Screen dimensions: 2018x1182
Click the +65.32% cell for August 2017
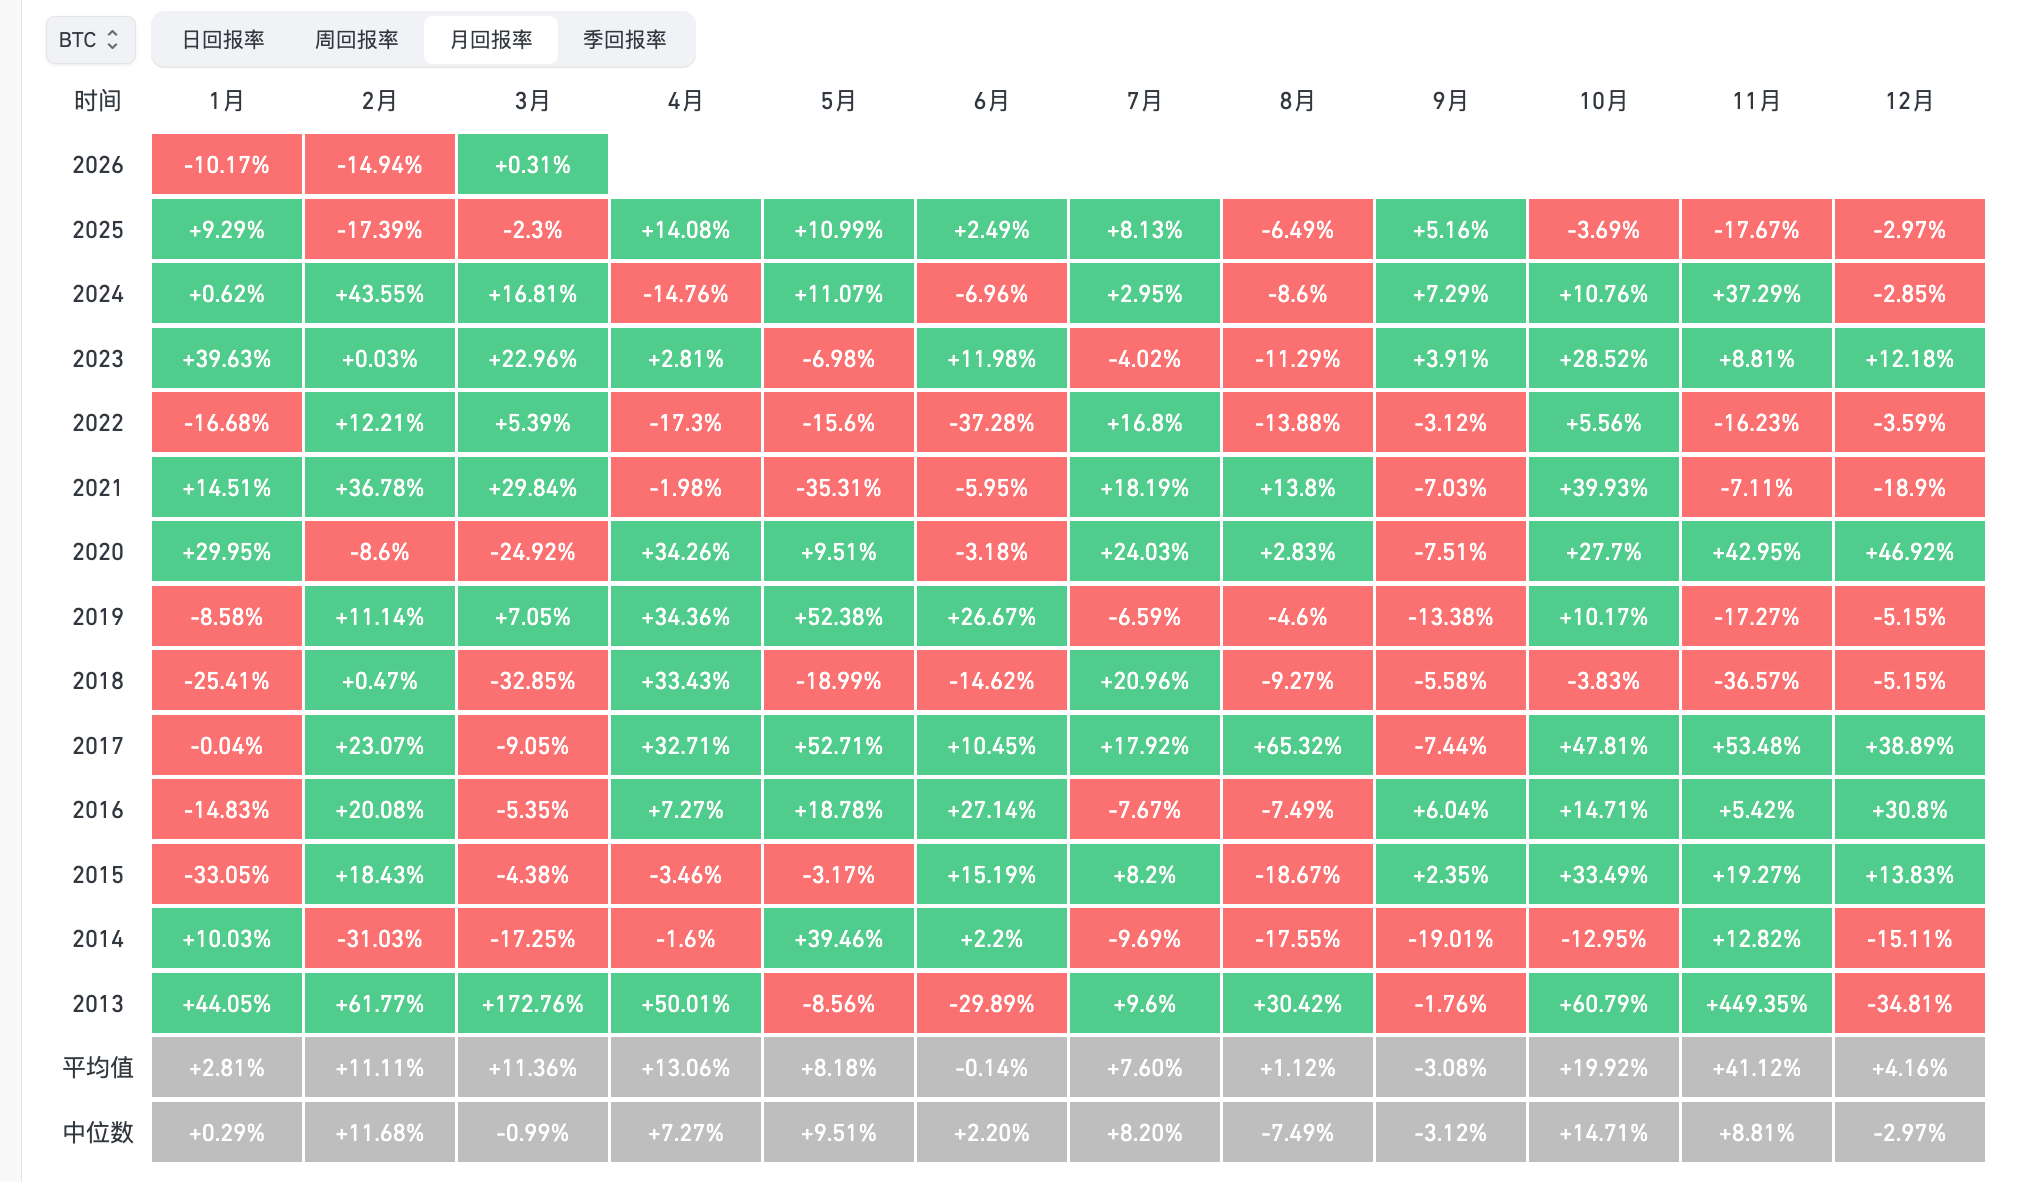[1297, 746]
